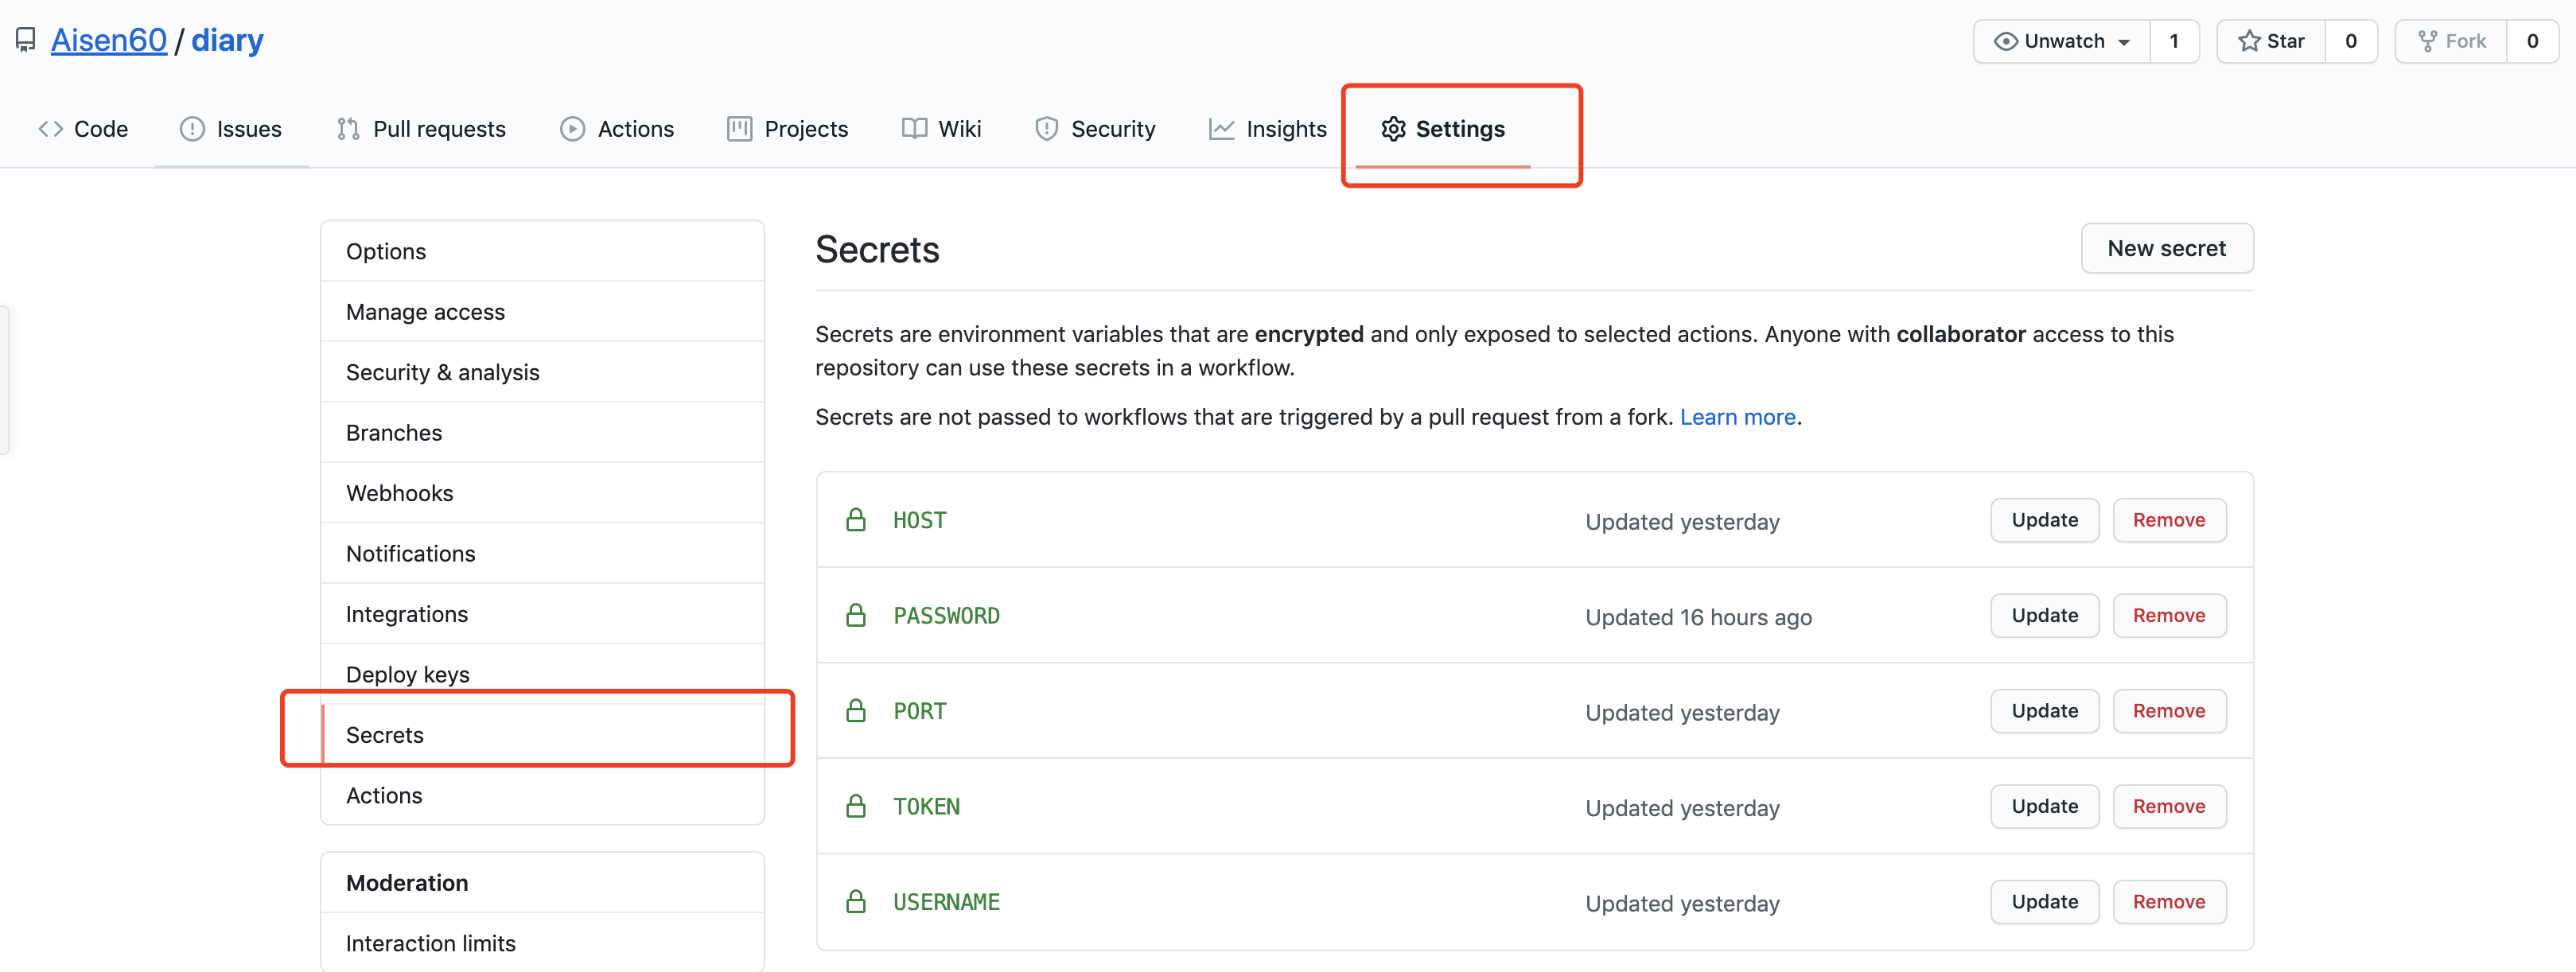
Task: Click the star icon on Star button
Action: pos(2249,41)
